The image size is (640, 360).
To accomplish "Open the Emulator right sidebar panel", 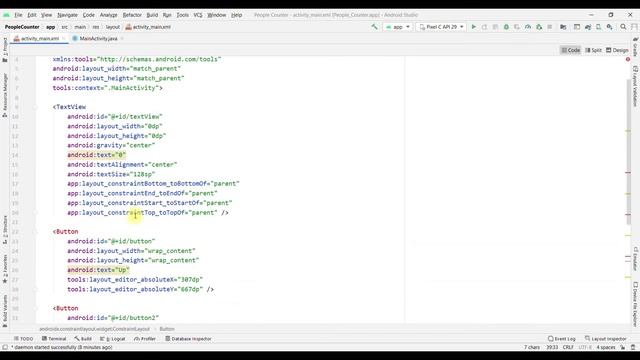I will coord(636,258).
